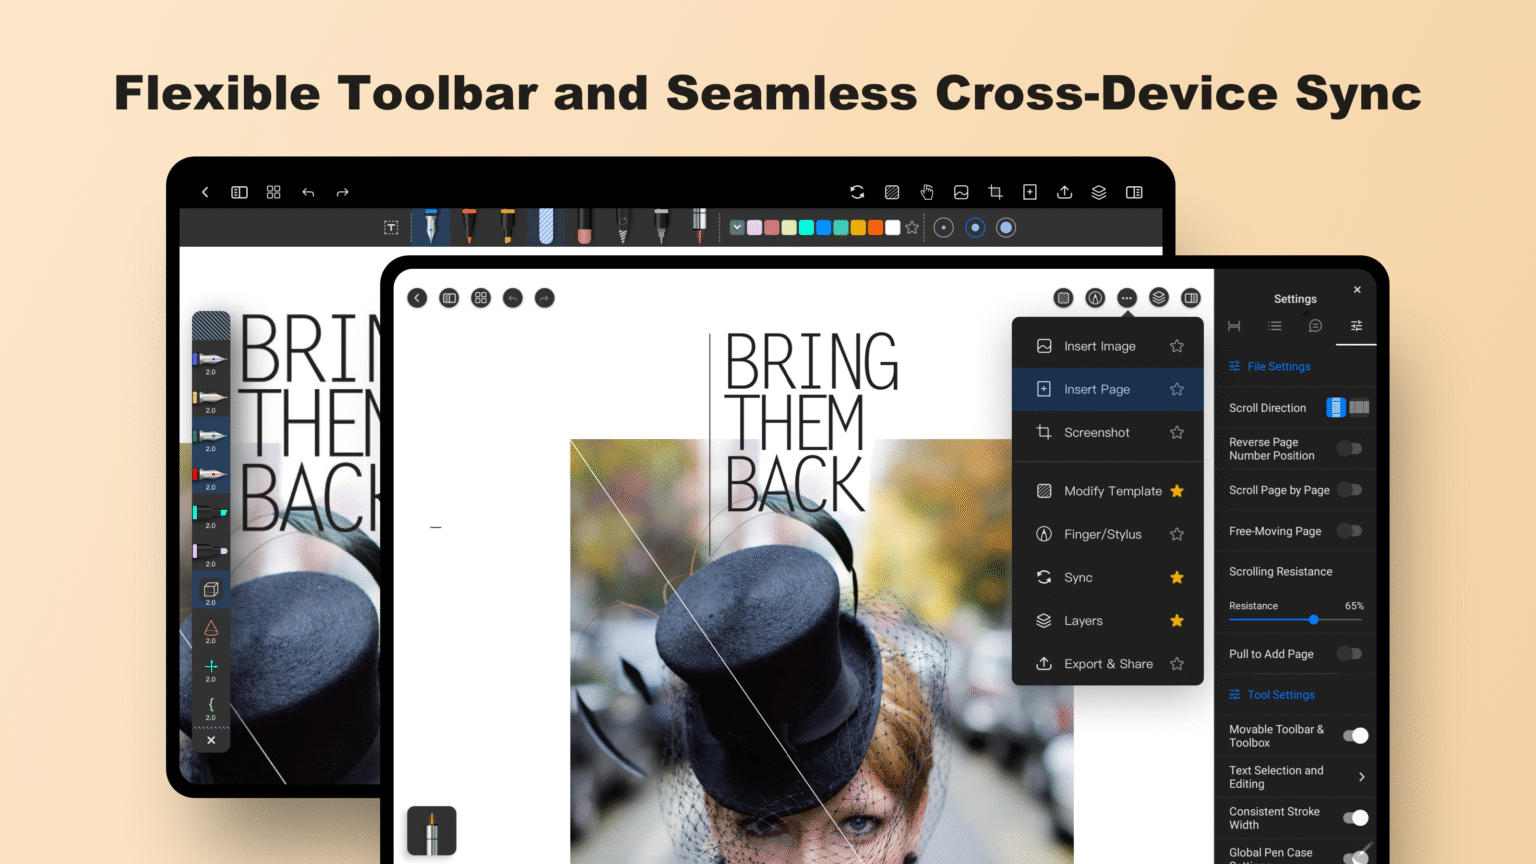Turn on Free-Moving Page
The height and width of the screenshot is (864, 1536).
pyautogui.click(x=1350, y=530)
